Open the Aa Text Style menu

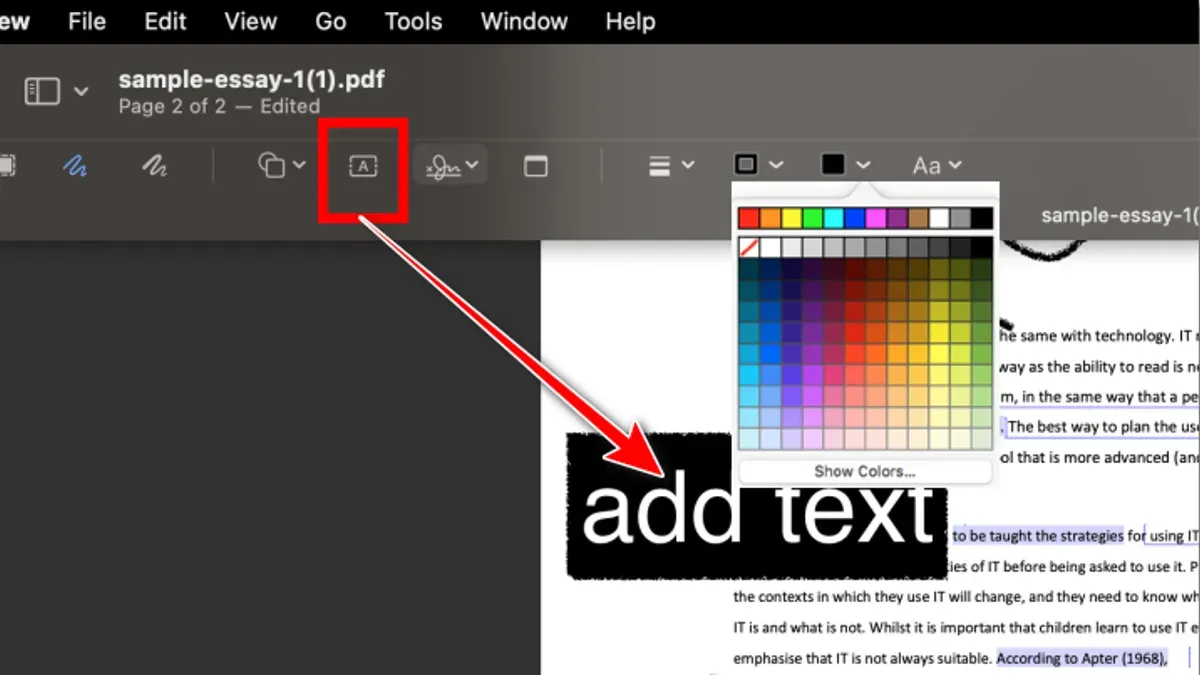(x=937, y=166)
